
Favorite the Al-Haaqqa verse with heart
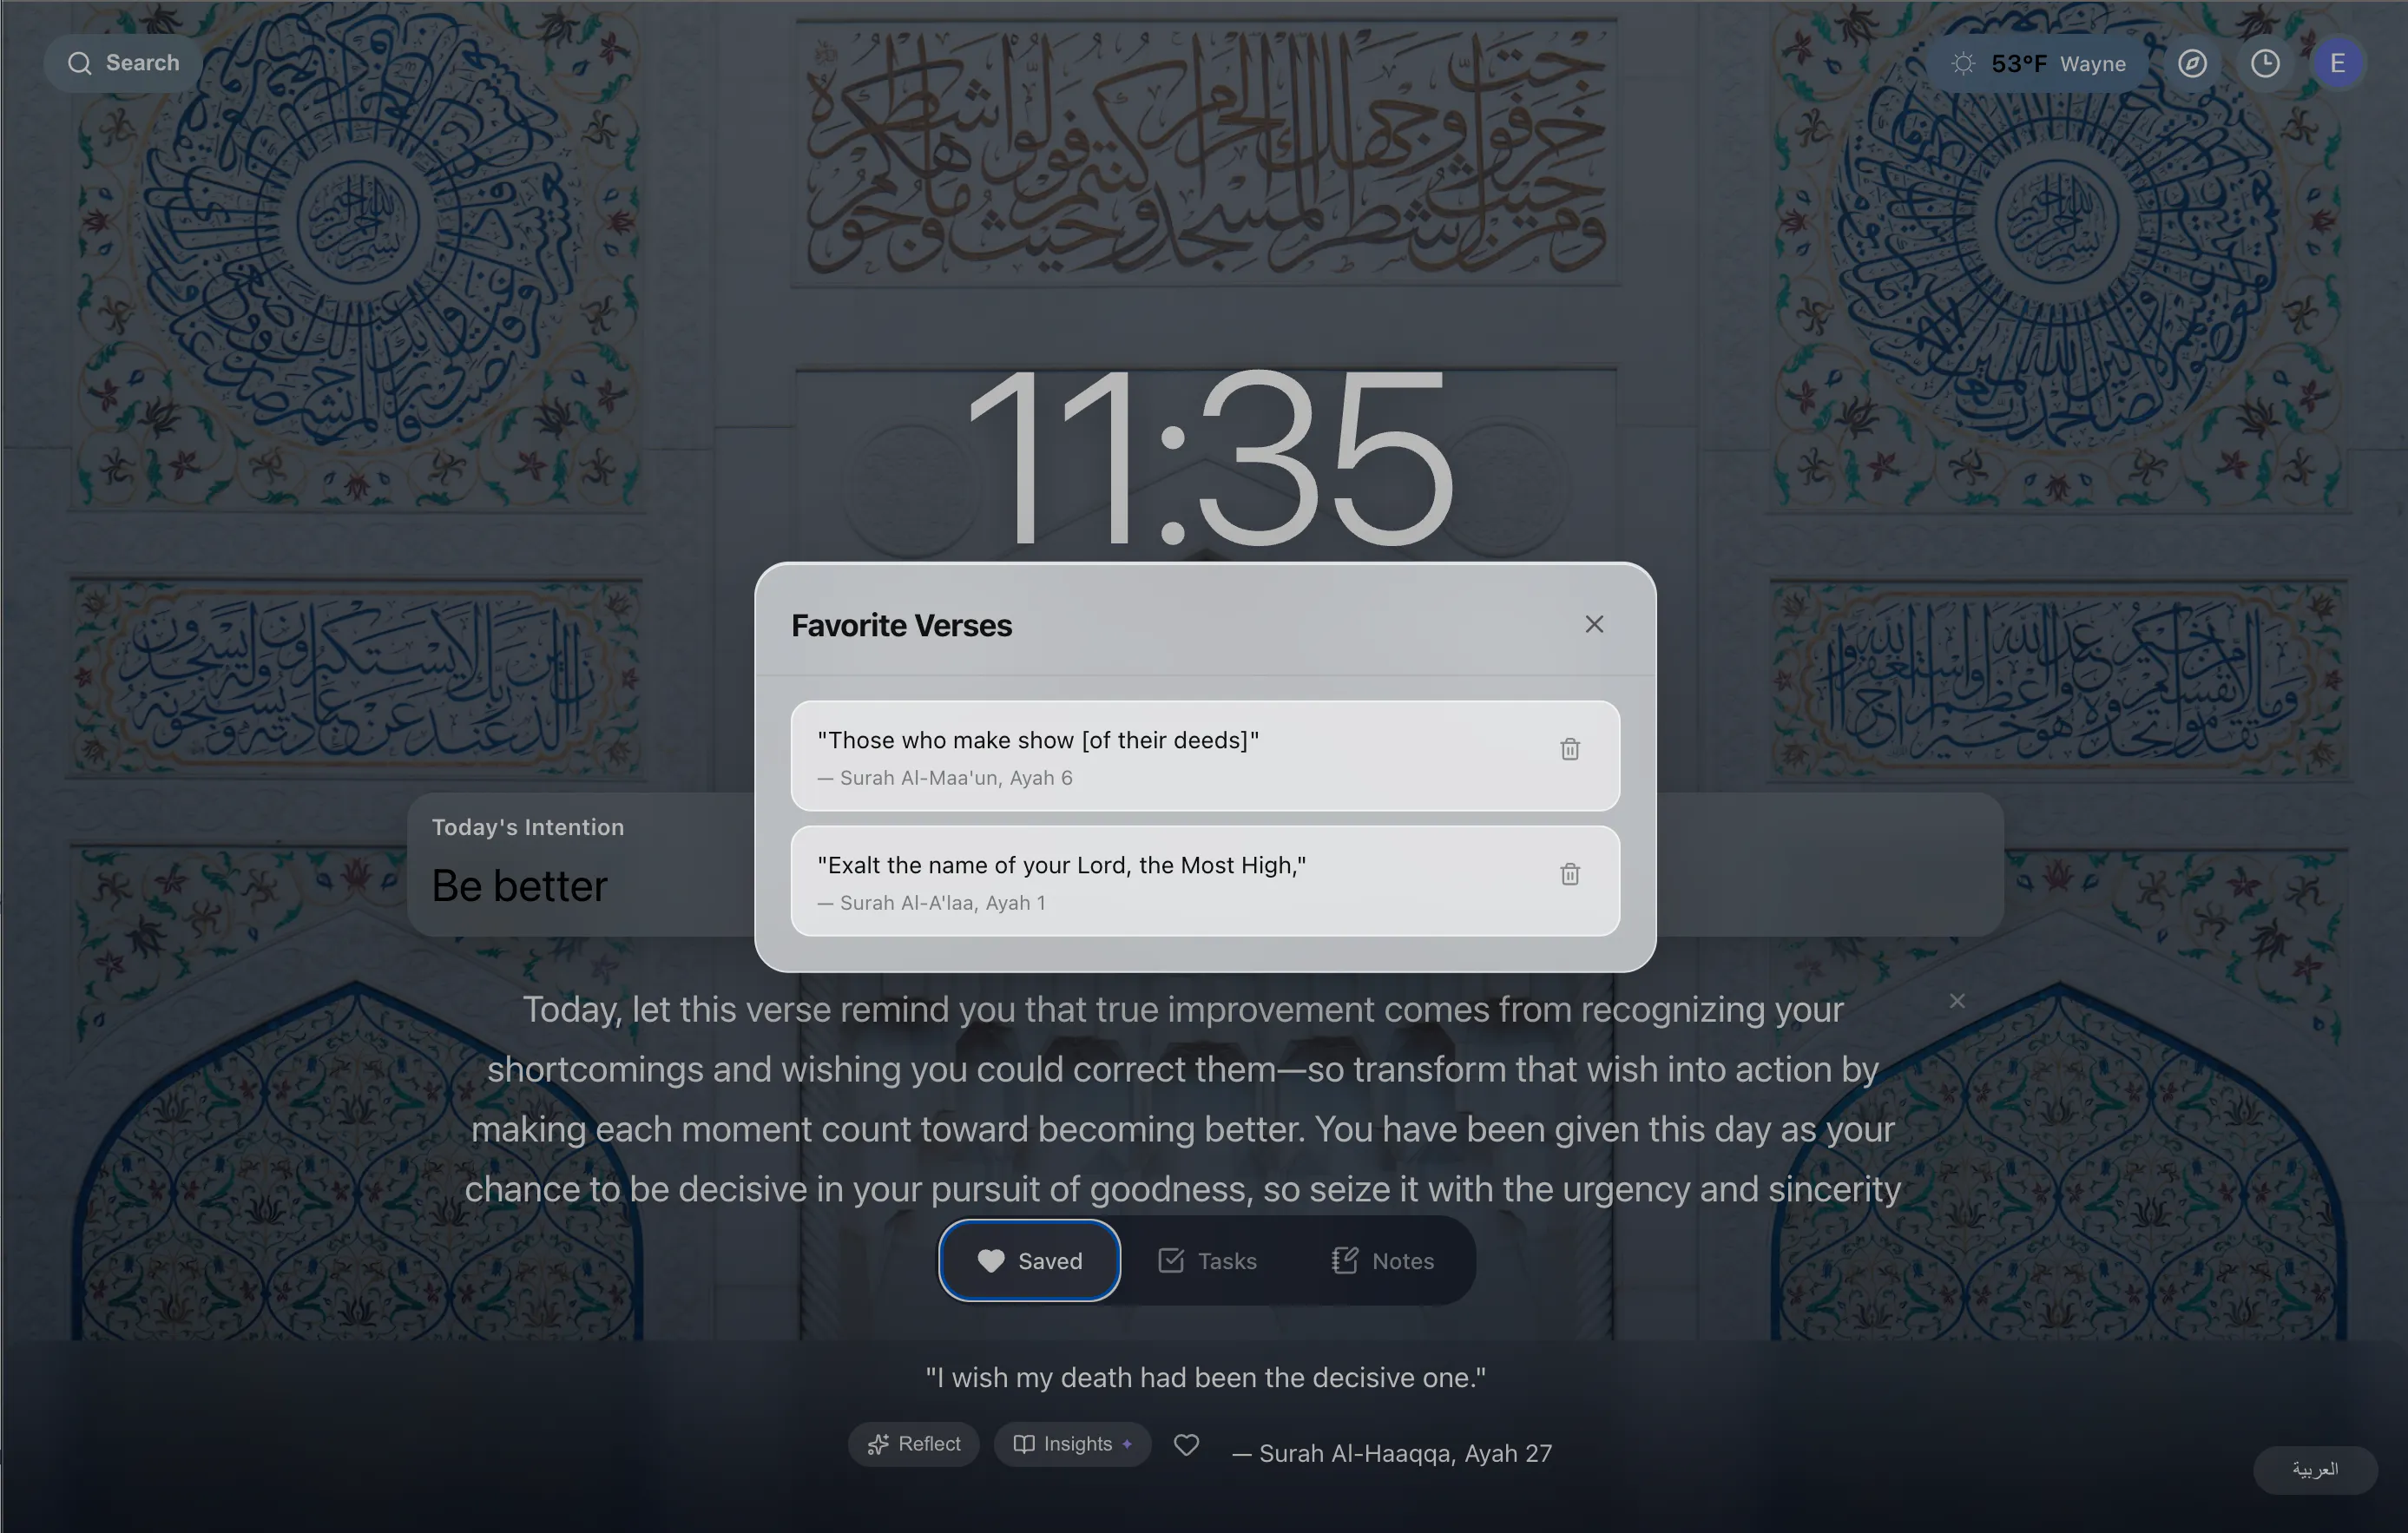click(1186, 1445)
